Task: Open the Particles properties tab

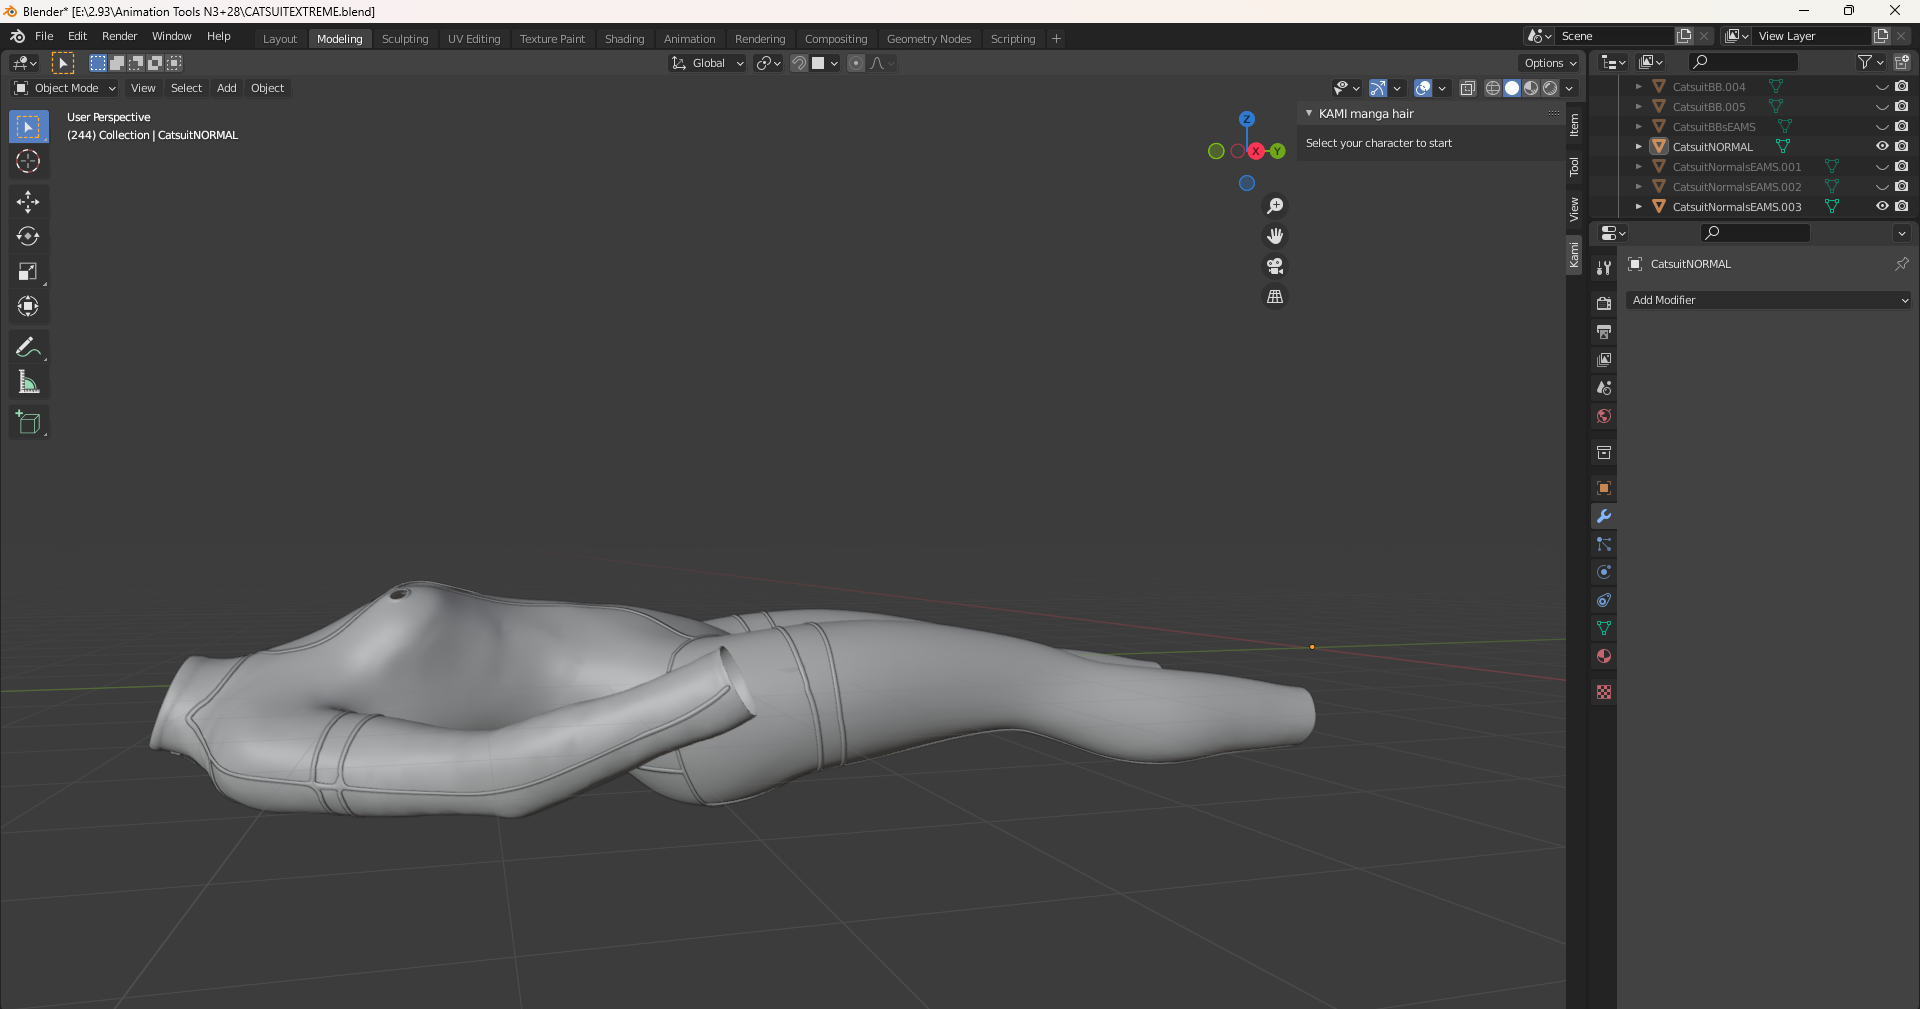Action: [x=1604, y=544]
